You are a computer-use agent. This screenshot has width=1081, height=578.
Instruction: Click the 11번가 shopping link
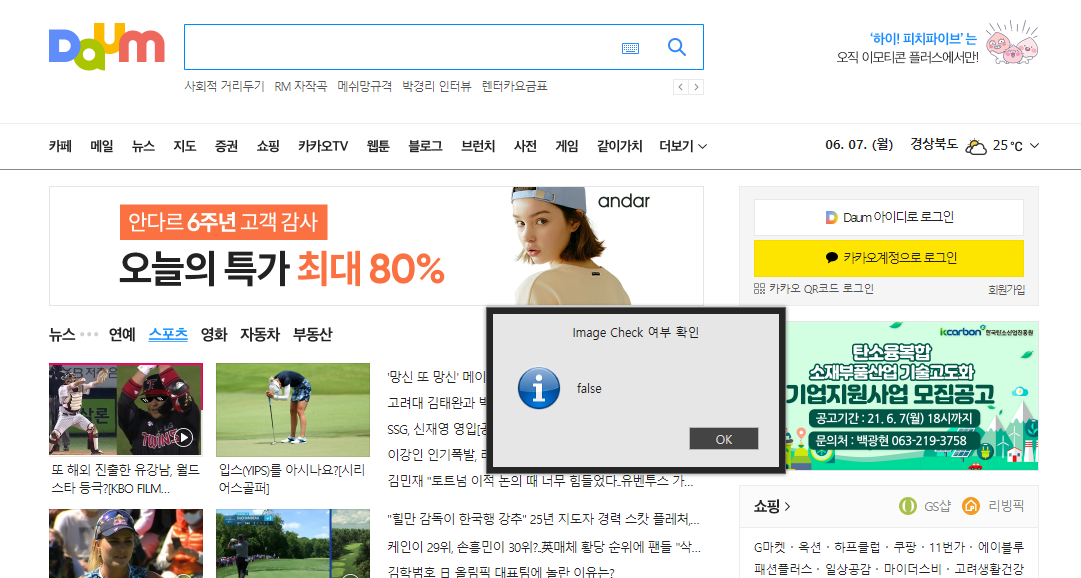tap(947, 547)
